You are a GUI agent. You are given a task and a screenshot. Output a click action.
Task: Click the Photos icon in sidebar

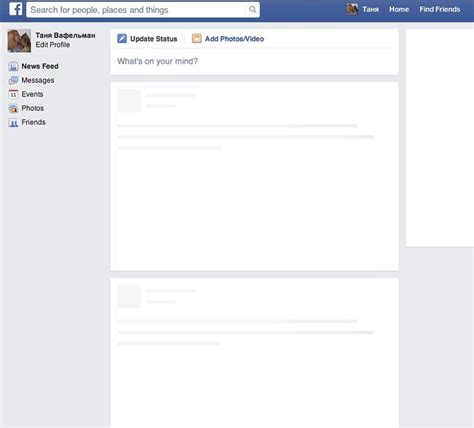13,108
